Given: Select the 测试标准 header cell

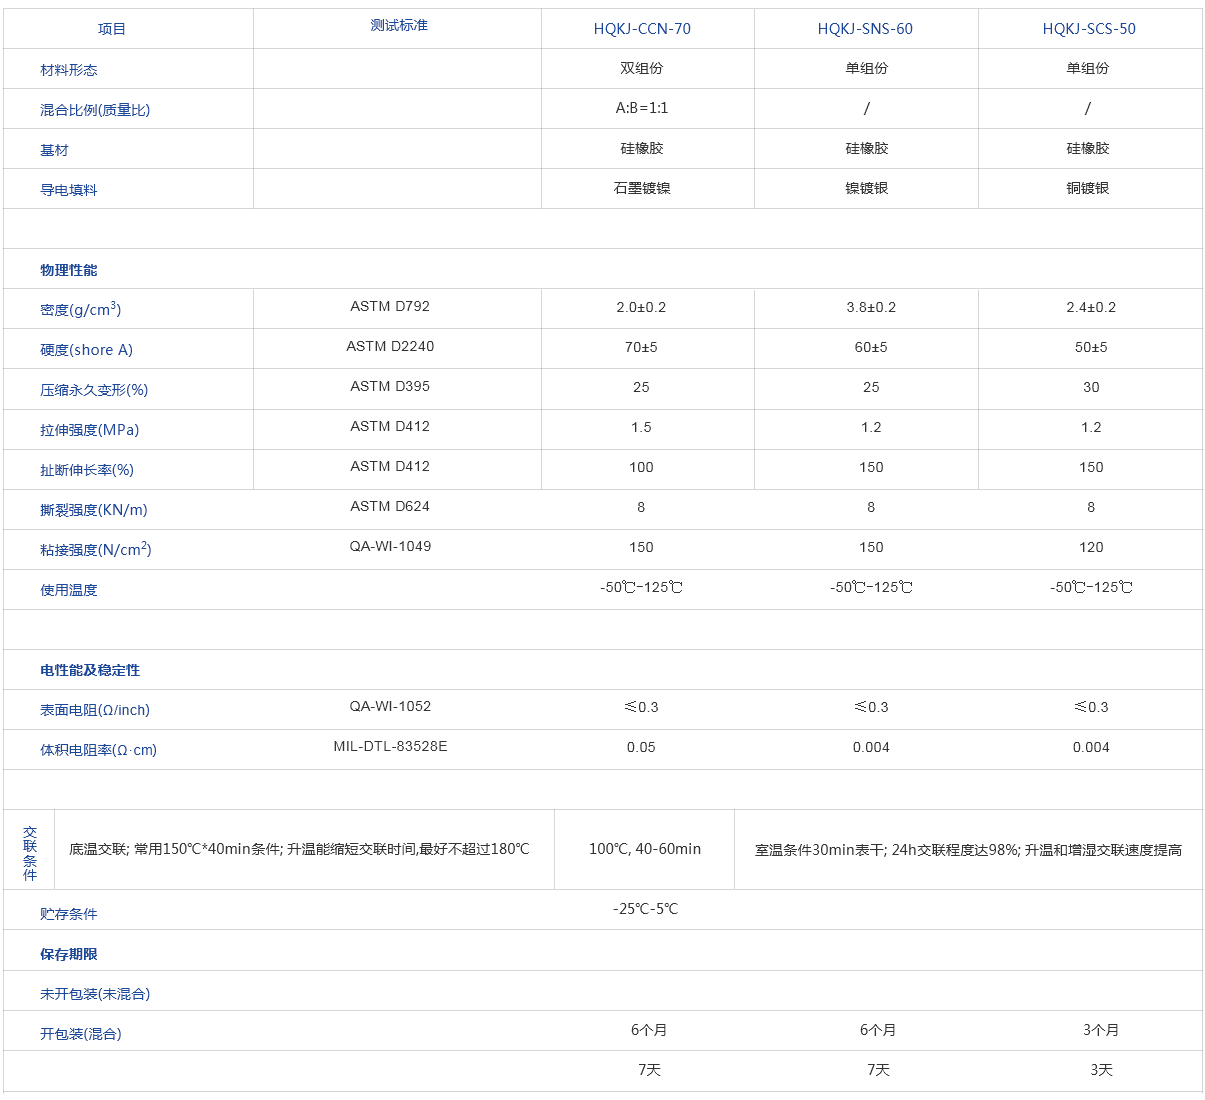Looking at the screenshot, I should coord(399,25).
